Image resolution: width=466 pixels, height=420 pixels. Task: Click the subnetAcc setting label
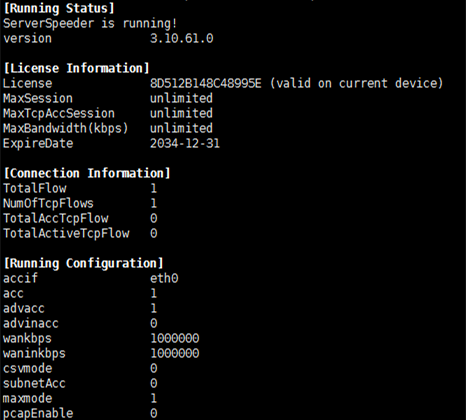point(34,383)
